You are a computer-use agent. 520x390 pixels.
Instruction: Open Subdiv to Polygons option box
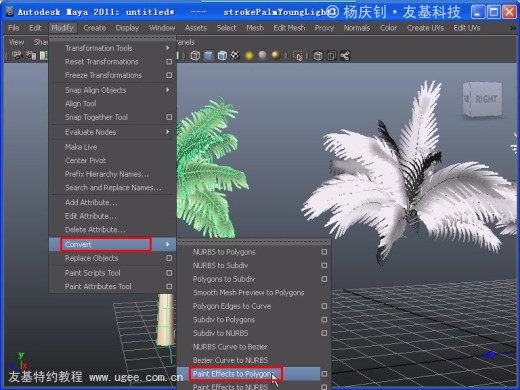324,320
